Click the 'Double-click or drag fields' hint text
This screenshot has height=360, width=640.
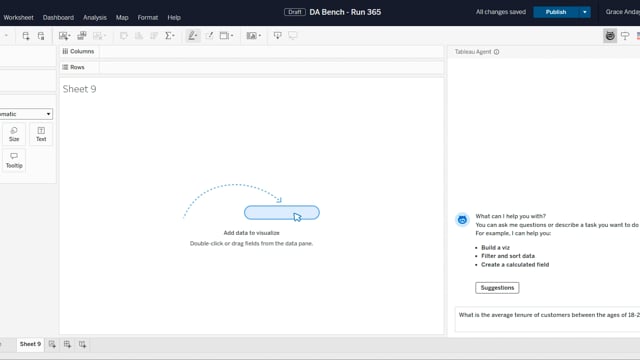coord(251,243)
